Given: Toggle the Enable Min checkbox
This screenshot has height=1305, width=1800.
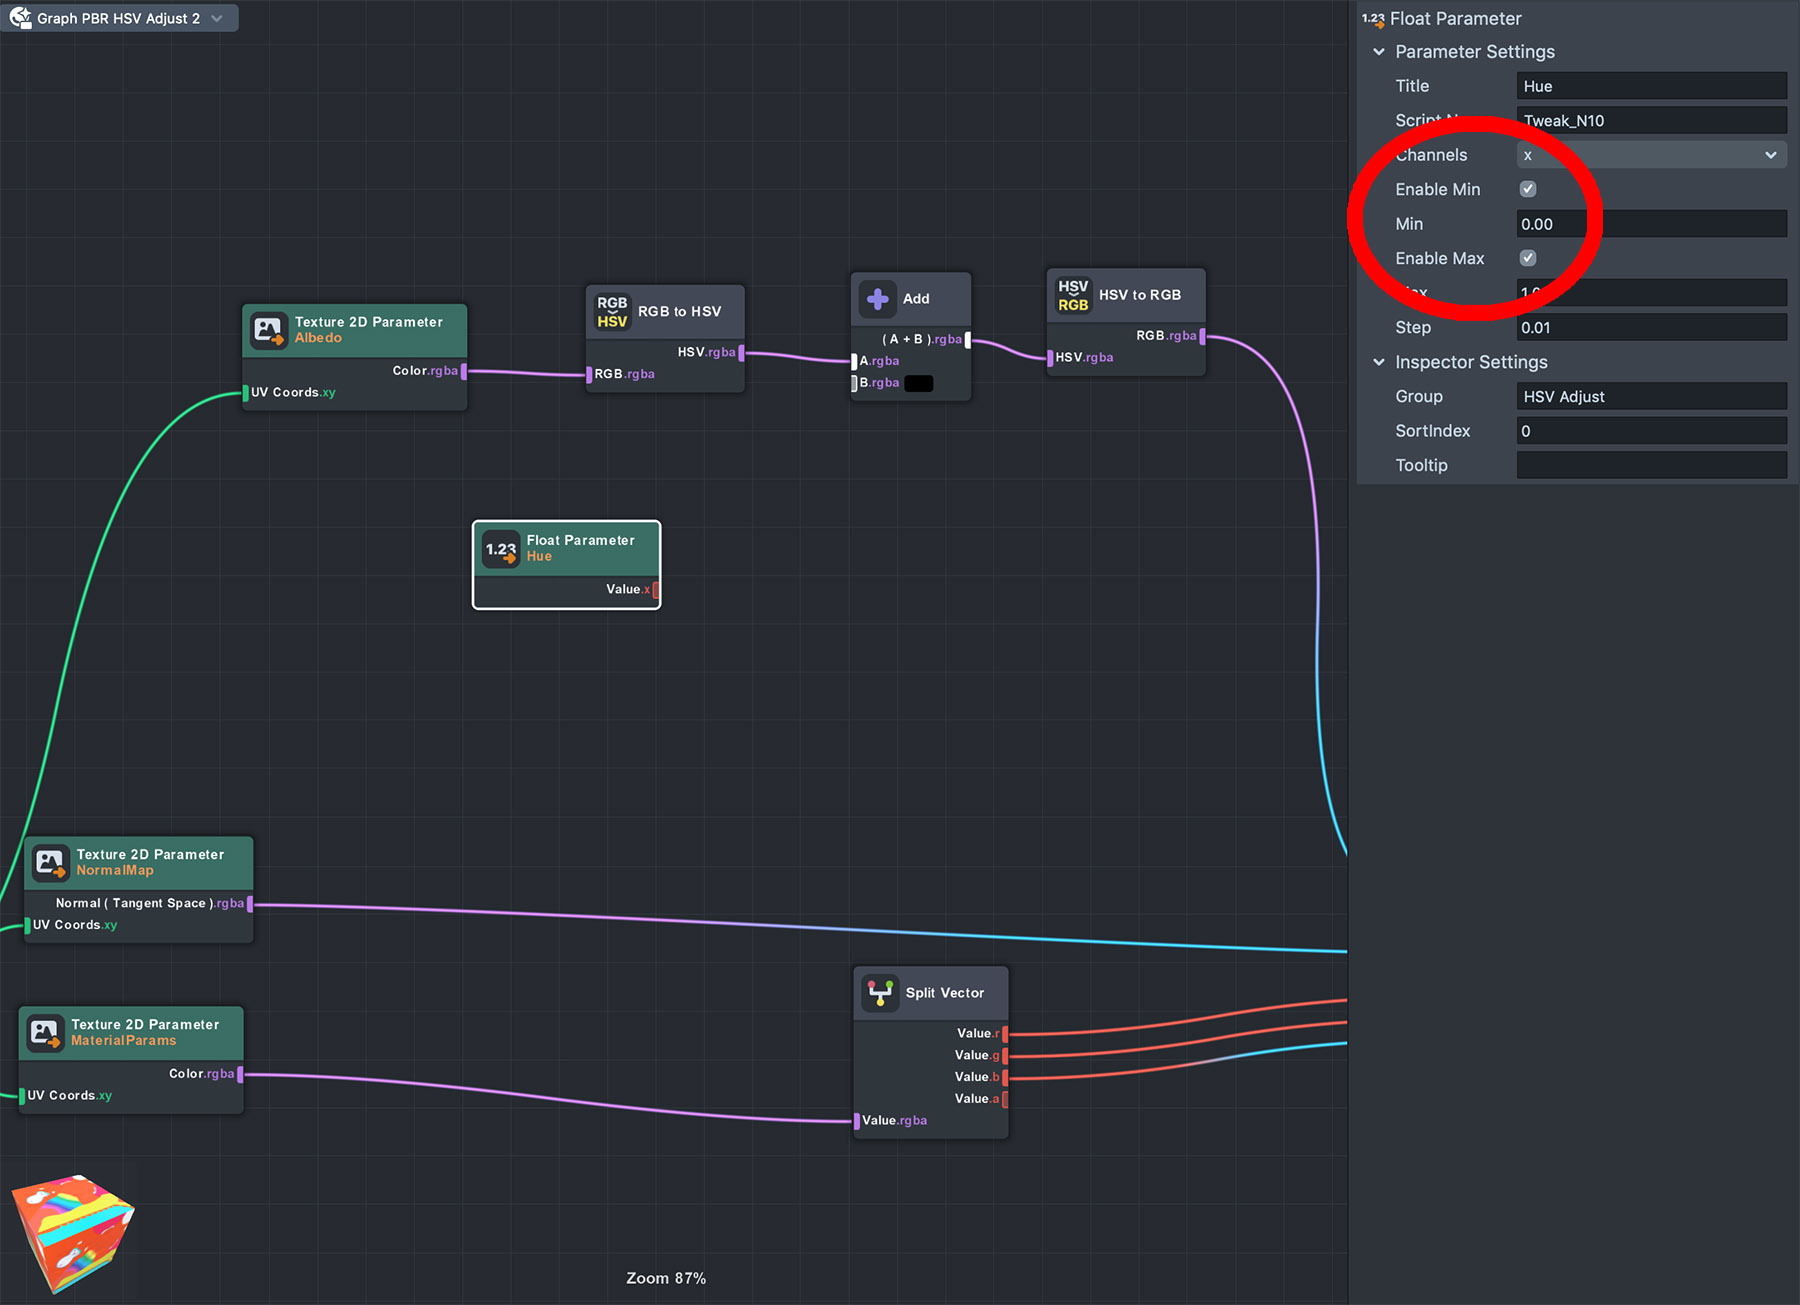Looking at the screenshot, I should pyautogui.click(x=1528, y=189).
